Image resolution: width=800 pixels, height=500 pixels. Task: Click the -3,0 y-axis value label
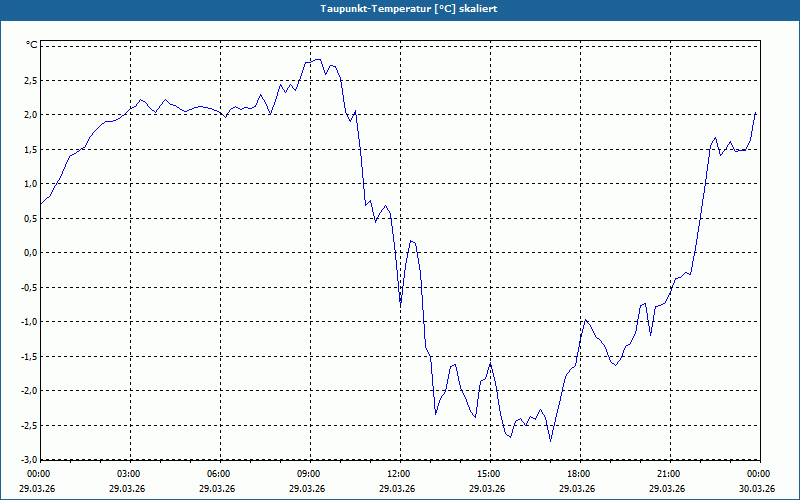[29, 459]
